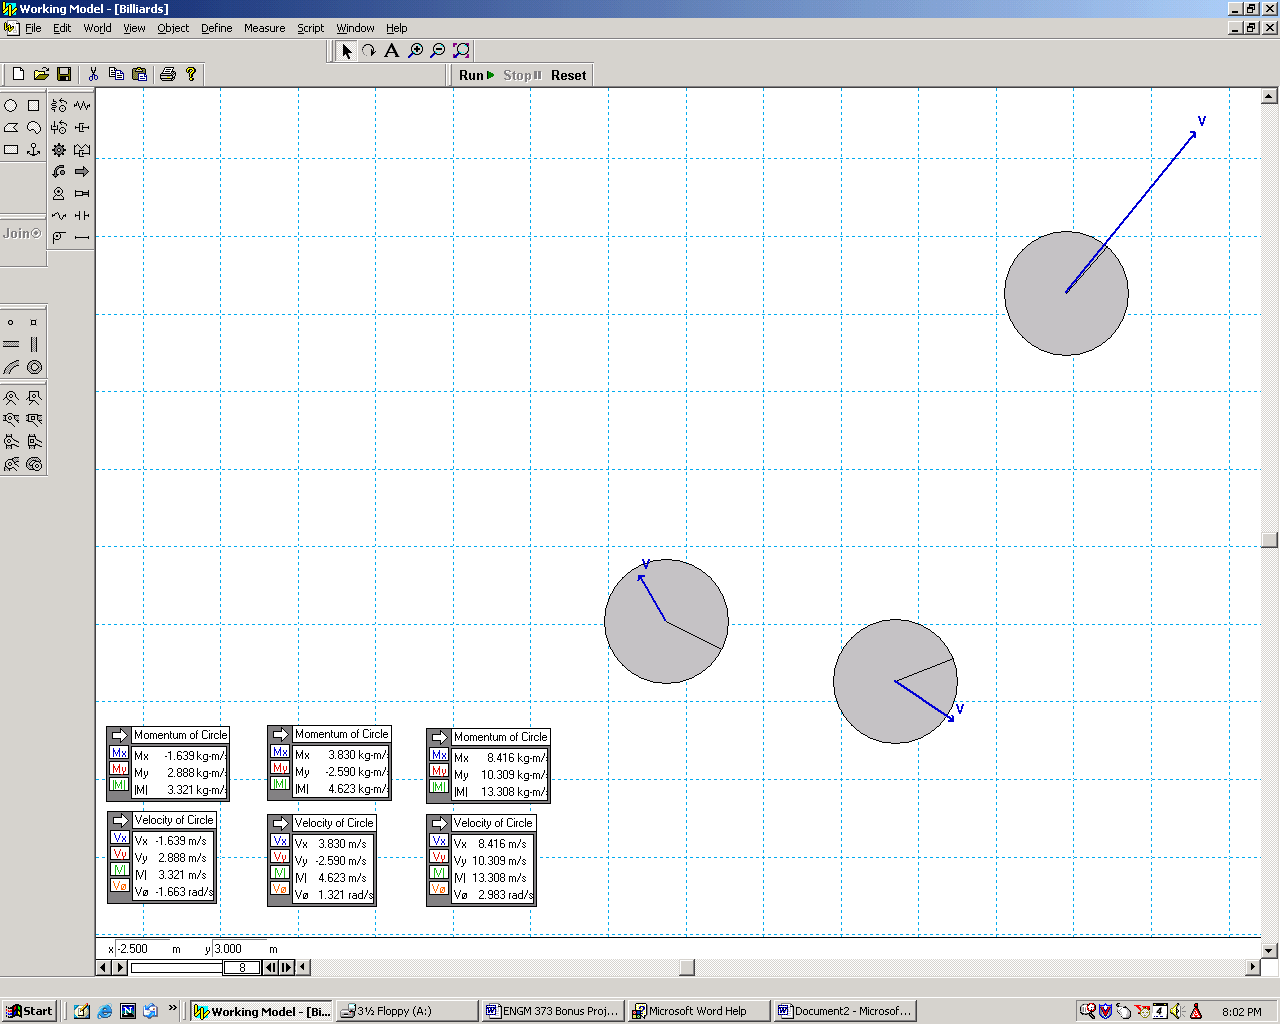The image size is (1280, 1024).
Task: Select the Motor tool
Action: click(59, 194)
